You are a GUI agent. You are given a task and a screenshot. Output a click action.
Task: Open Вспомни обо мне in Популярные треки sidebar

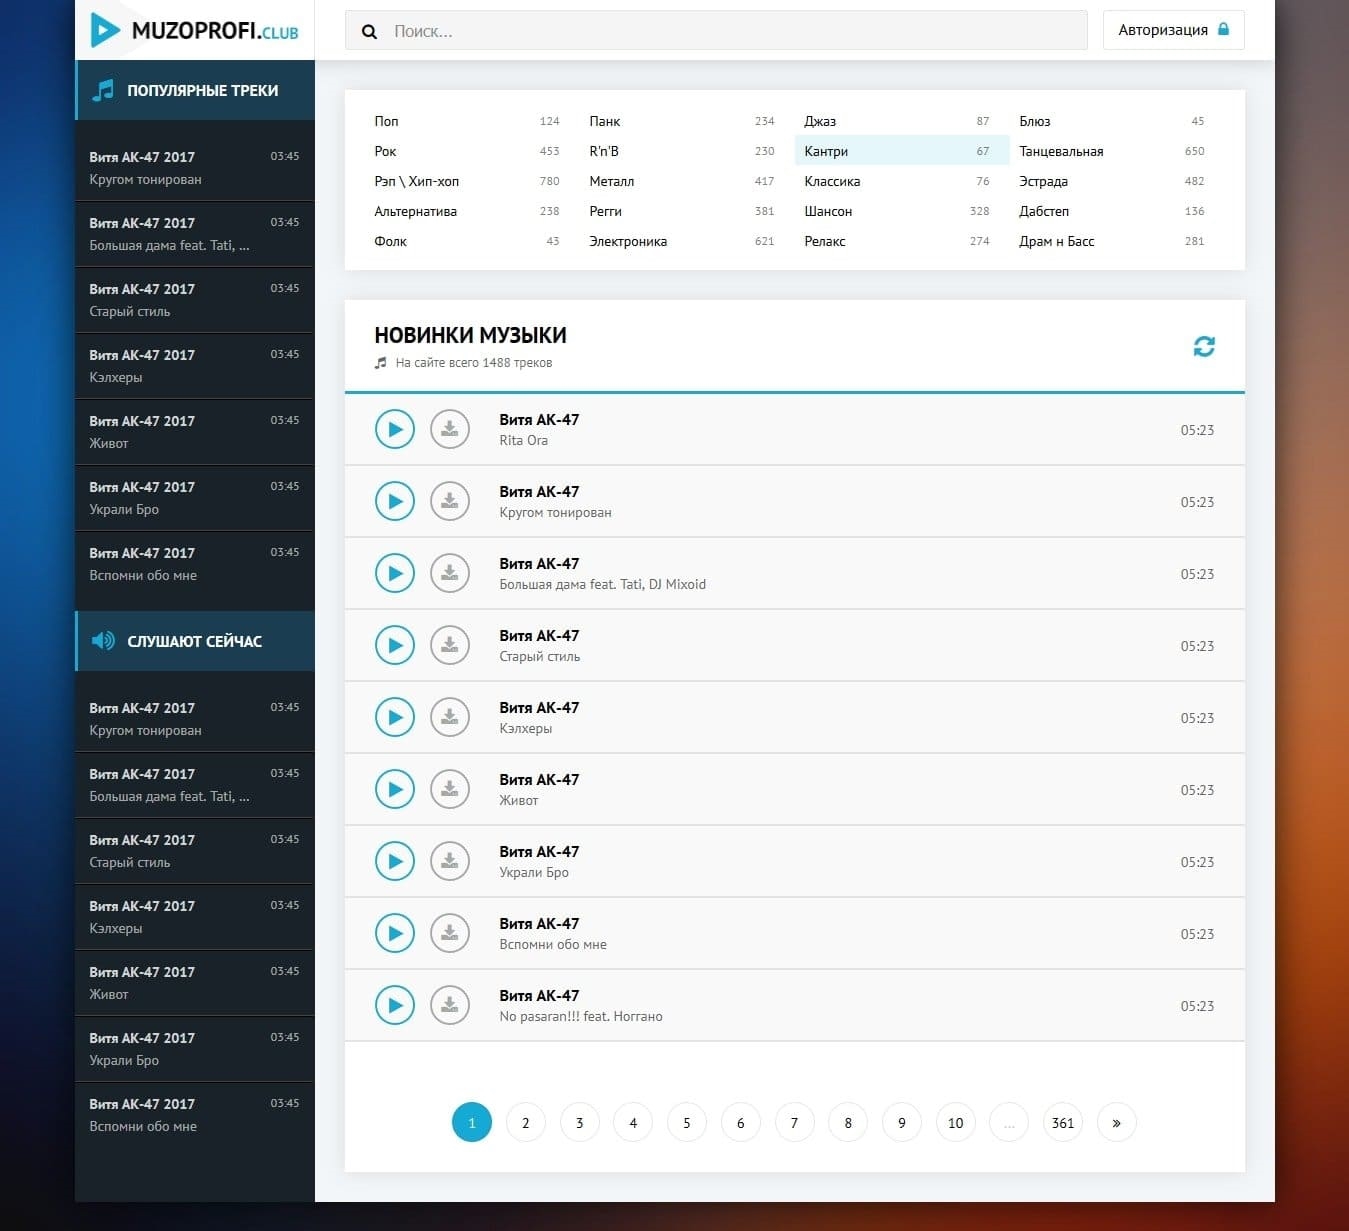[195, 564]
